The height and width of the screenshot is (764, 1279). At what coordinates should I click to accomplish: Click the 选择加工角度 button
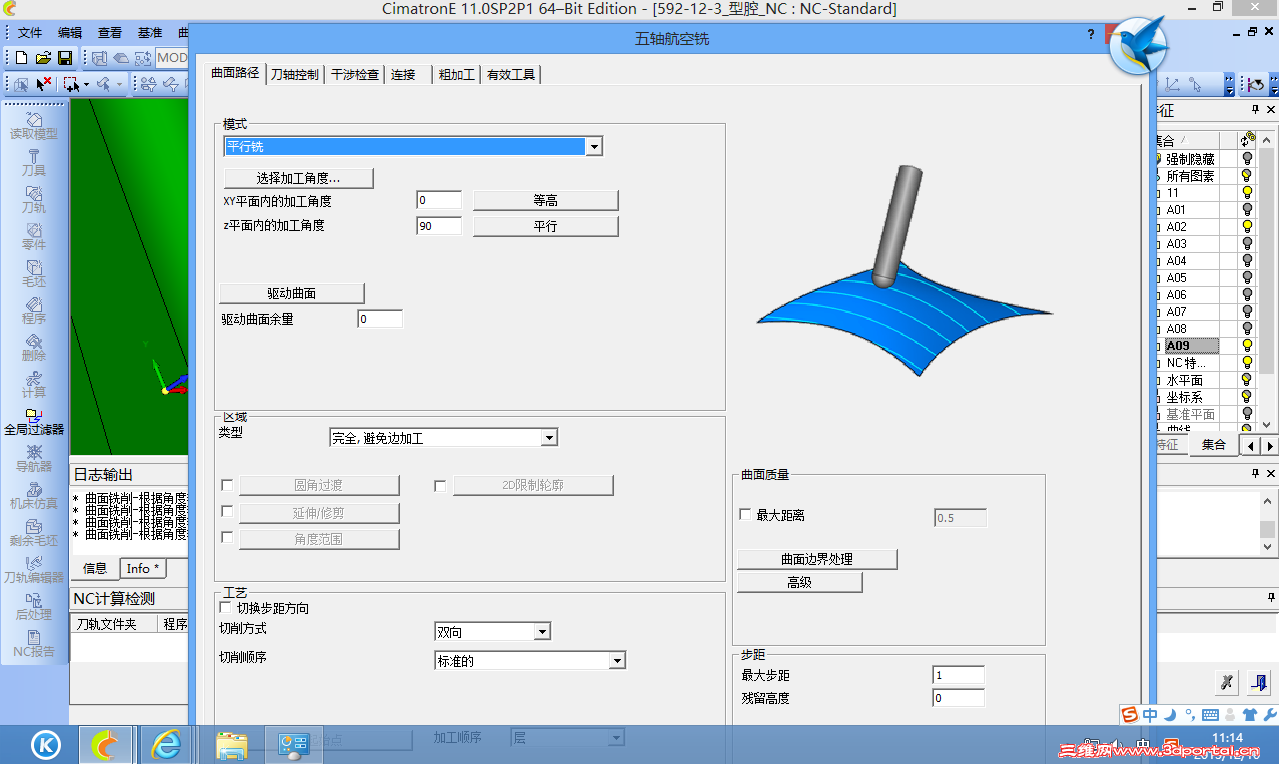click(x=298, y=177)
